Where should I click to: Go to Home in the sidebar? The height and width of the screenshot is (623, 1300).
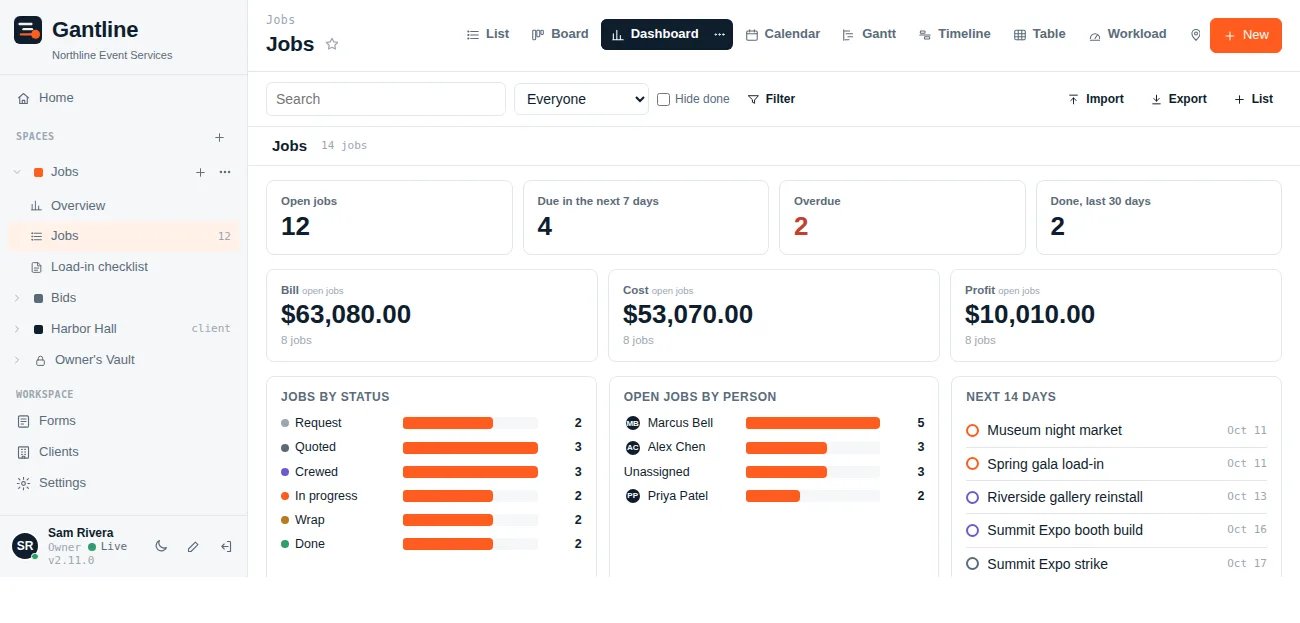[123, 98]
